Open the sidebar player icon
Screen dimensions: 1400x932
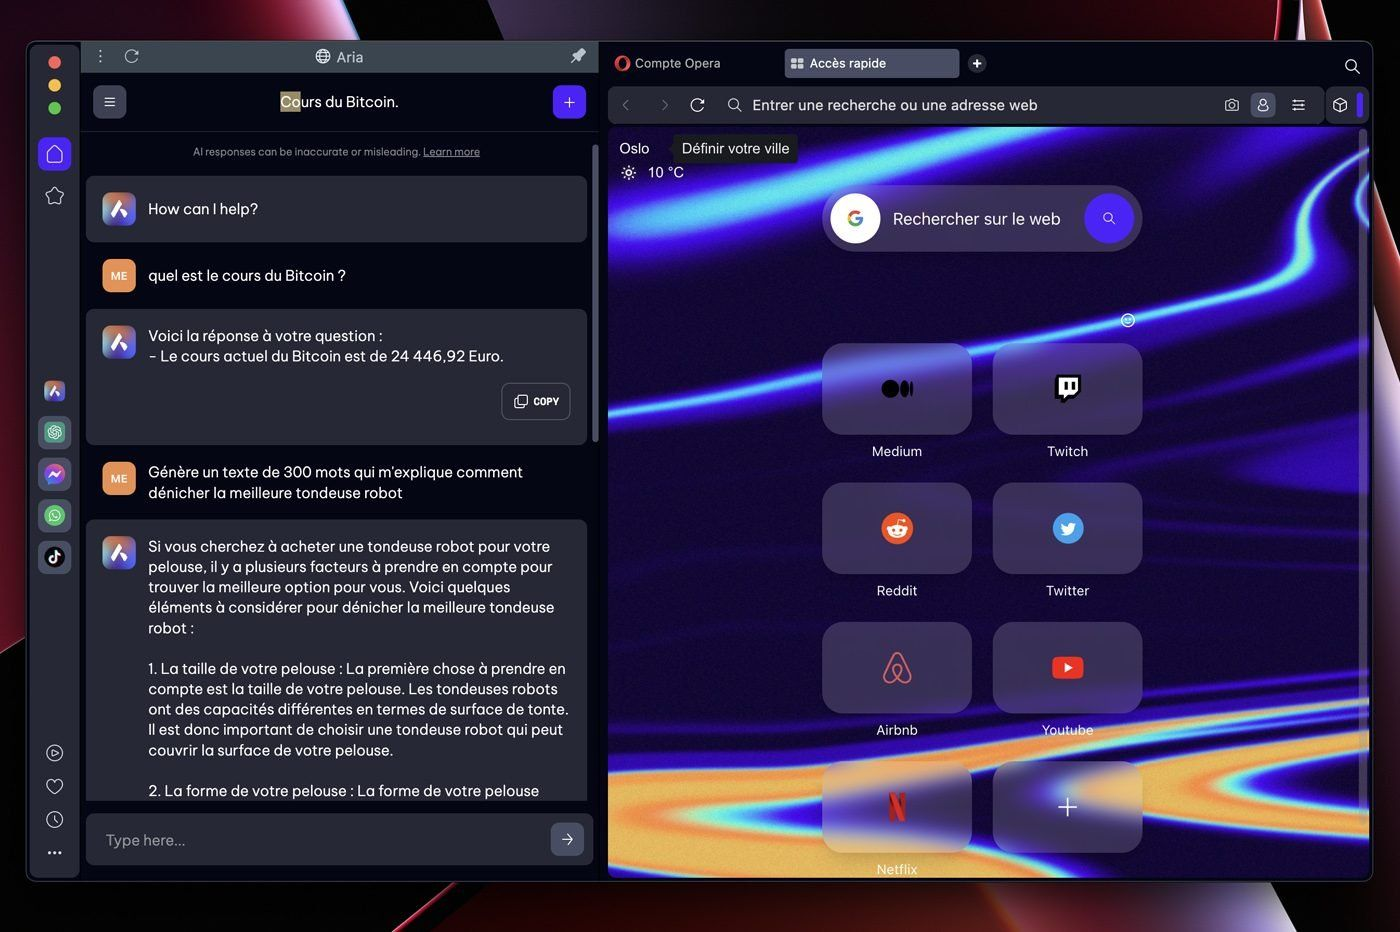55,753
